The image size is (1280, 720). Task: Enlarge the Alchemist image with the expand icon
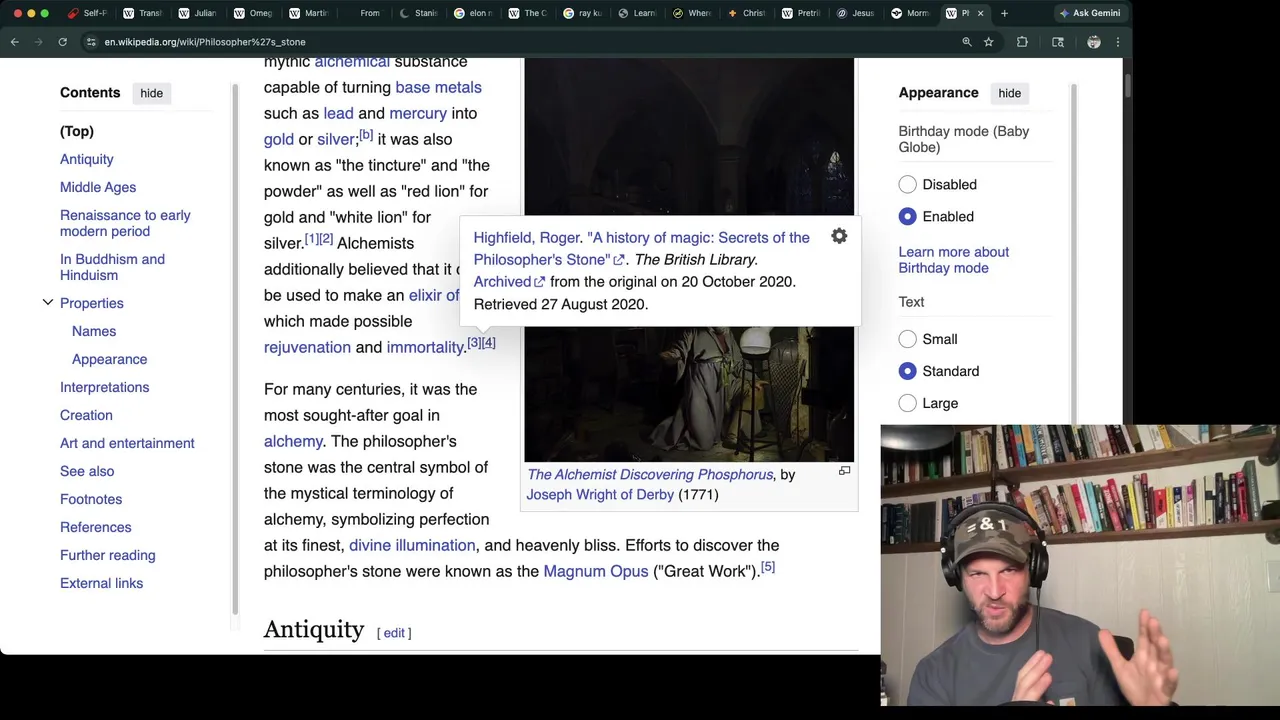coord(844,471)
